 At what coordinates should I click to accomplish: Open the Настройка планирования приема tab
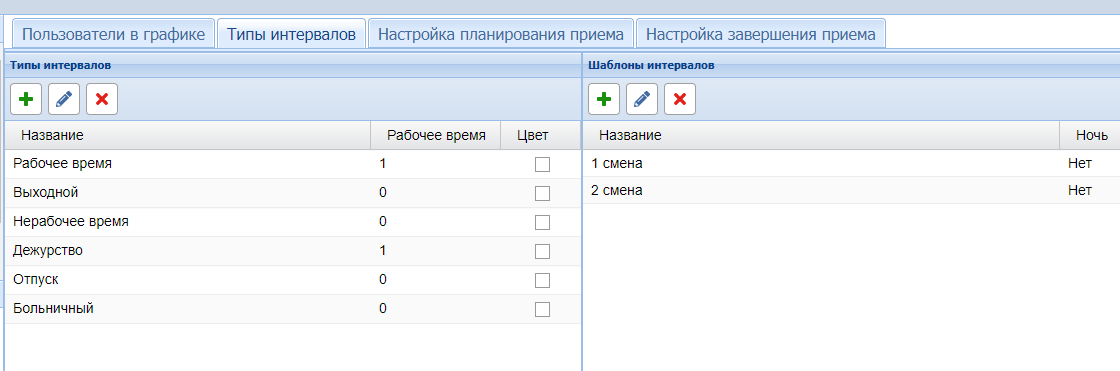(501, 34)
